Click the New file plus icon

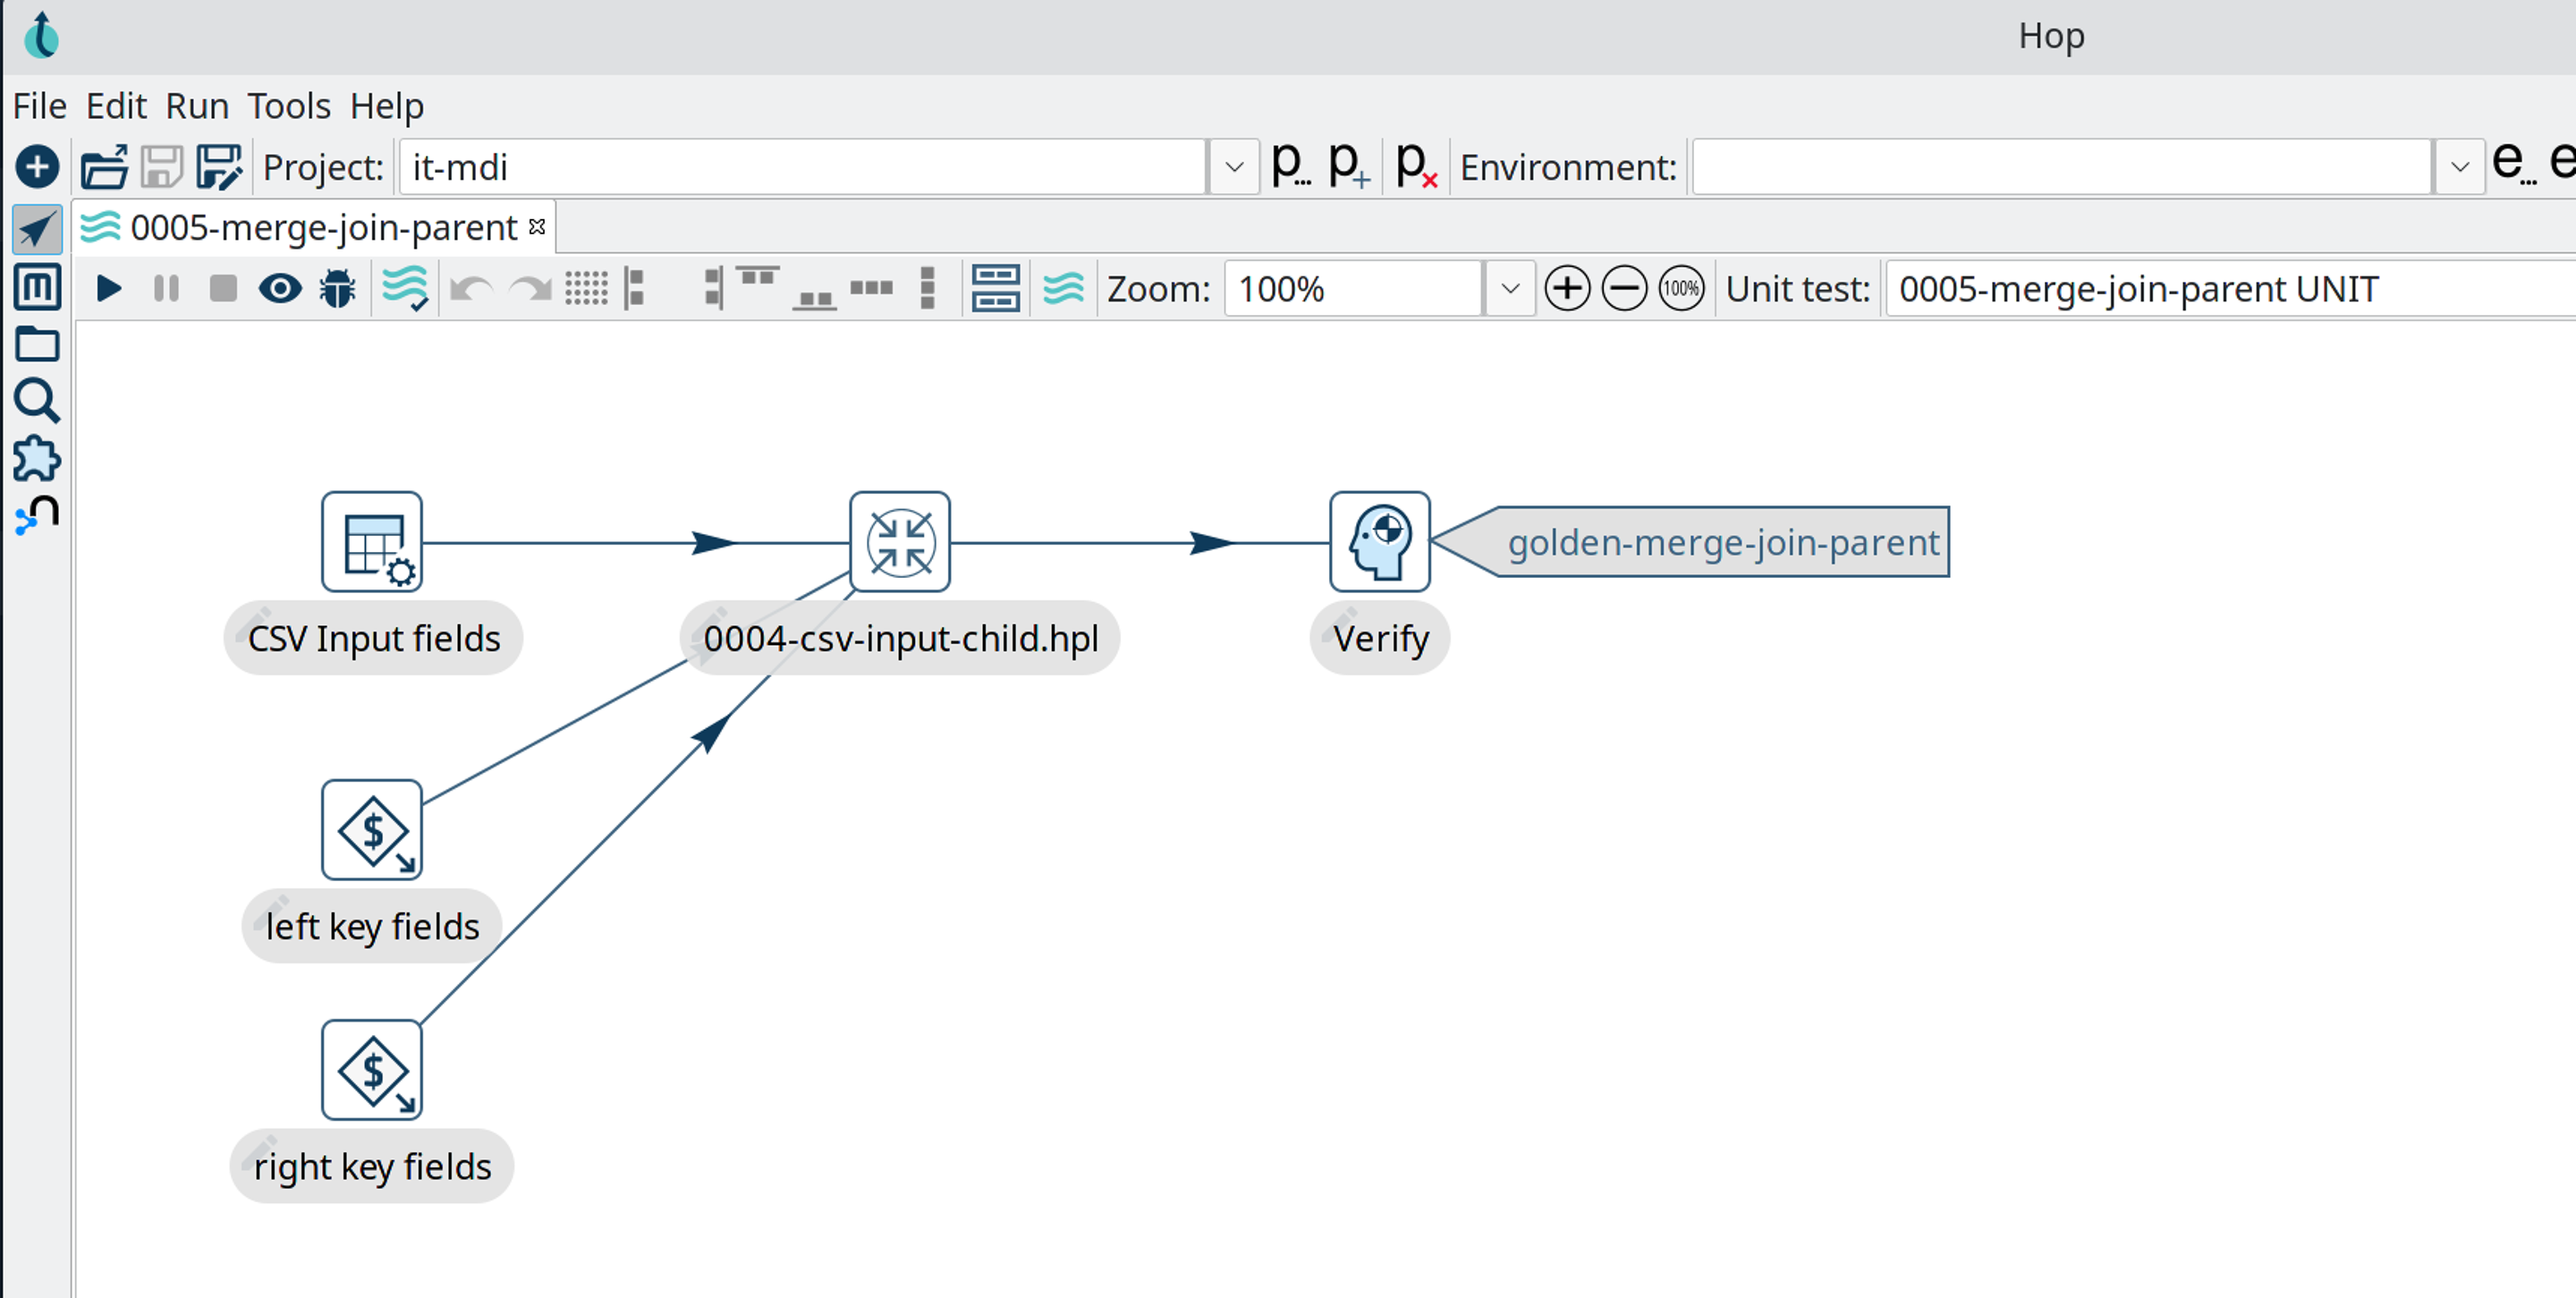(x=38, y=167)
